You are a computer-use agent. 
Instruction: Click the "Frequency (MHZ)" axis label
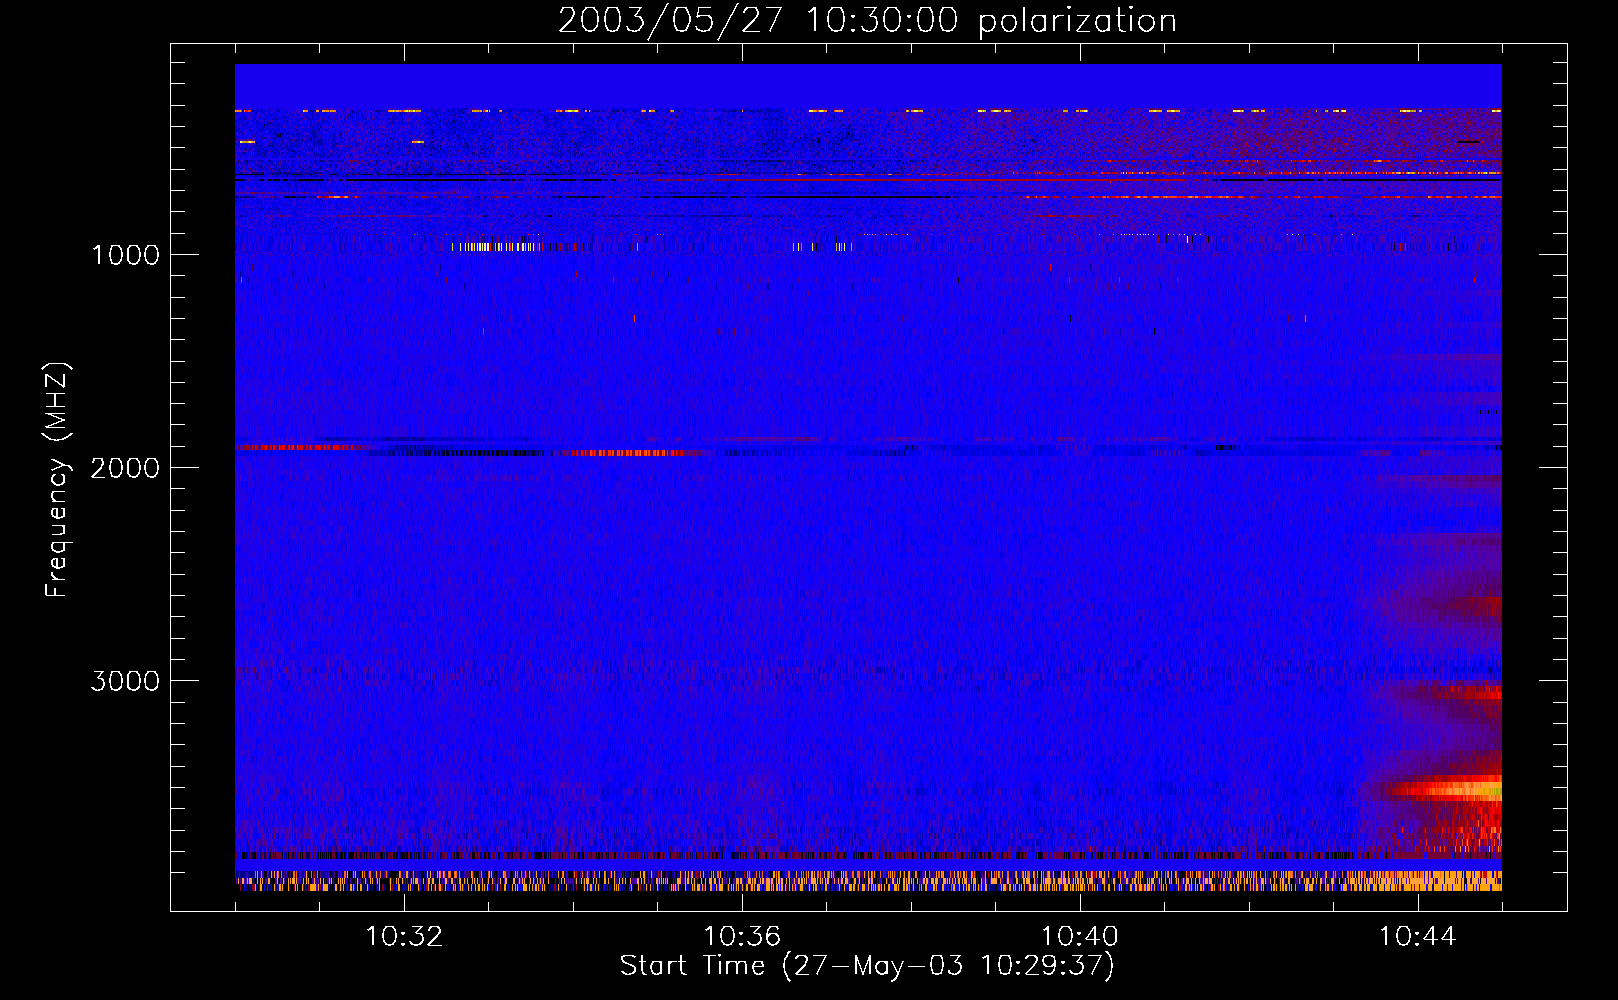click(57, 480)
